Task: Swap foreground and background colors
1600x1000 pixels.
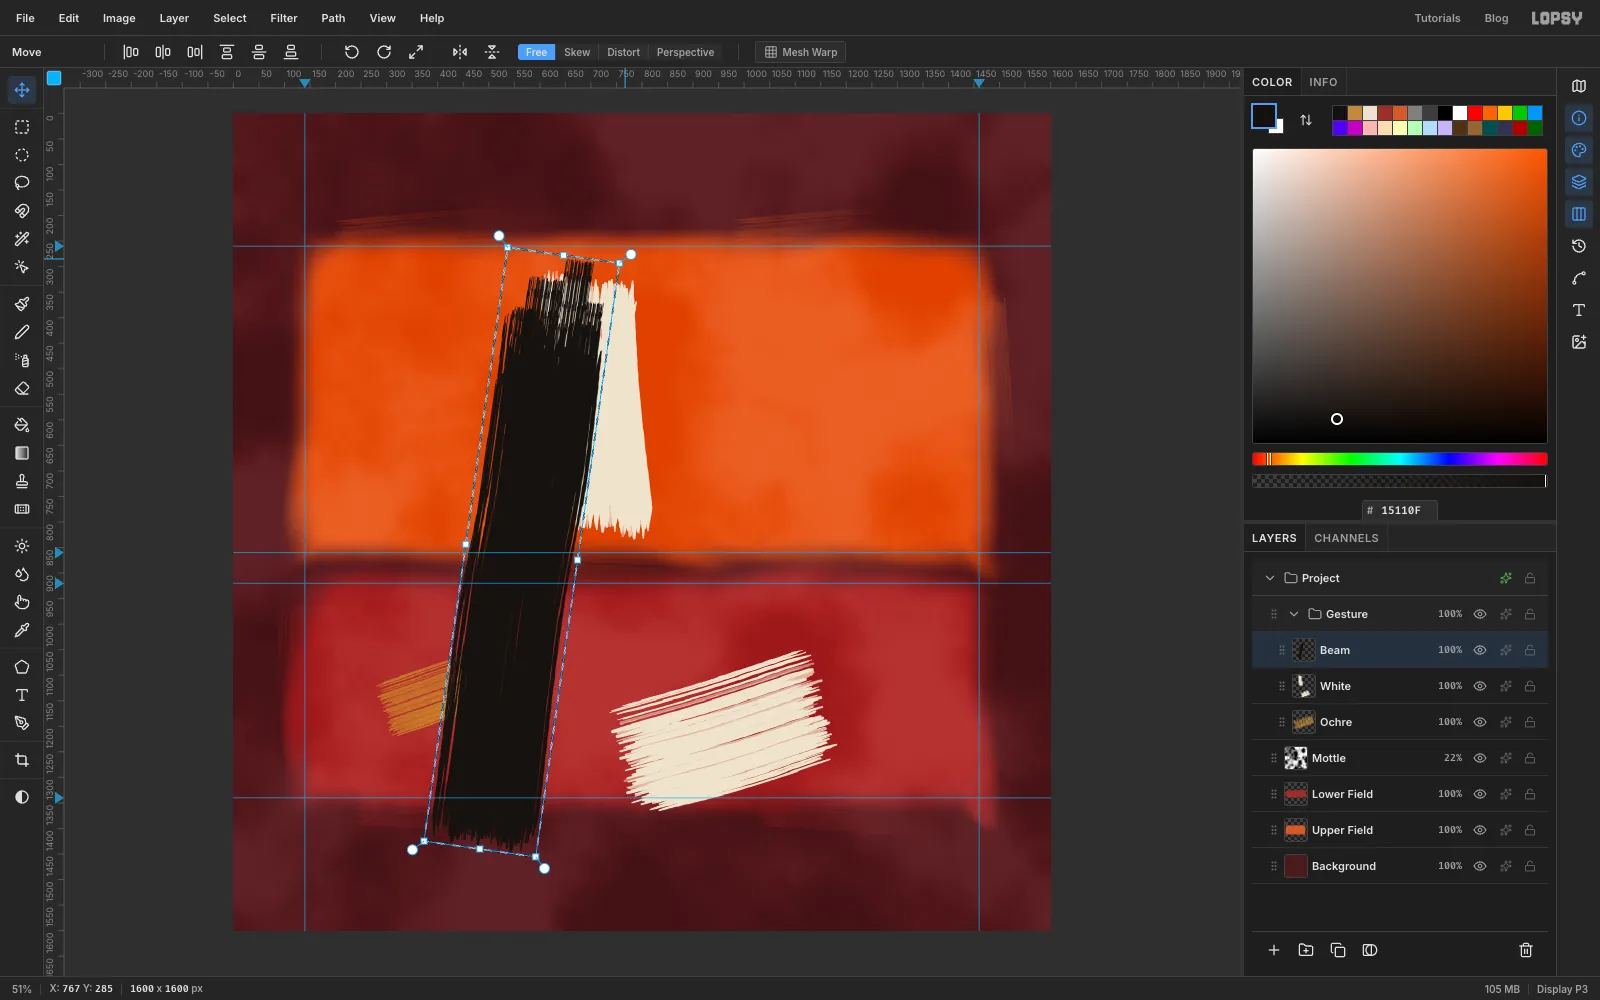Action: (1306, 120)
